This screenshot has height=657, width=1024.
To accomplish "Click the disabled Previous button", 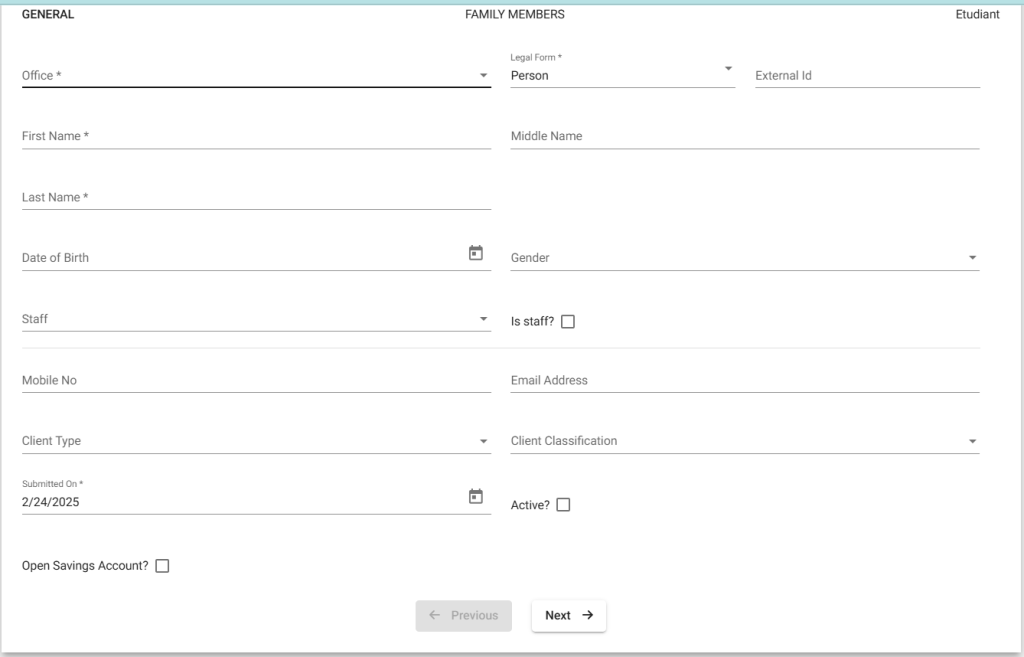I will pos(463,616).
